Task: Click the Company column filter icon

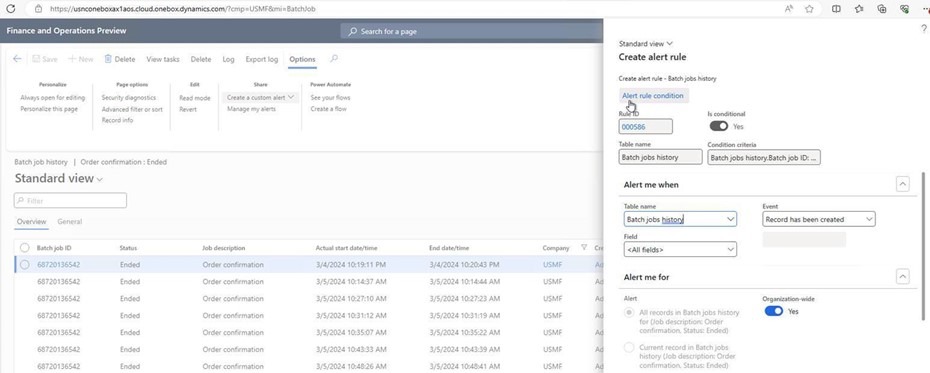Action: [x=584, y=248]
